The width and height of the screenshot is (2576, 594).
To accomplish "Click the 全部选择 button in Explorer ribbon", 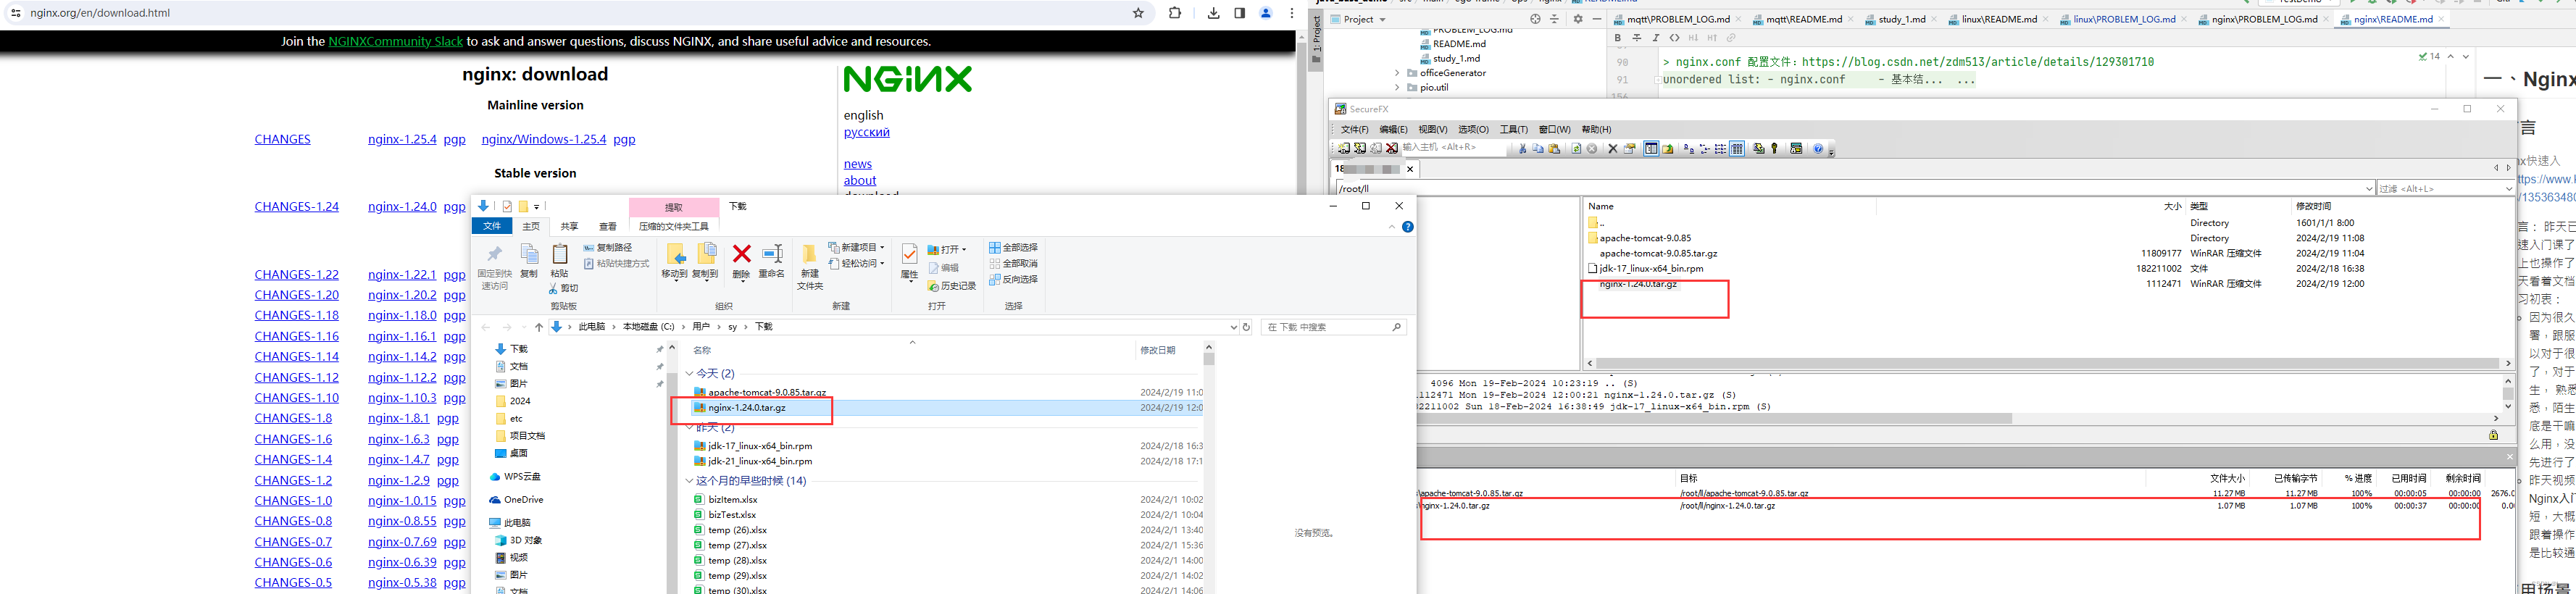I will [1014, 248].
